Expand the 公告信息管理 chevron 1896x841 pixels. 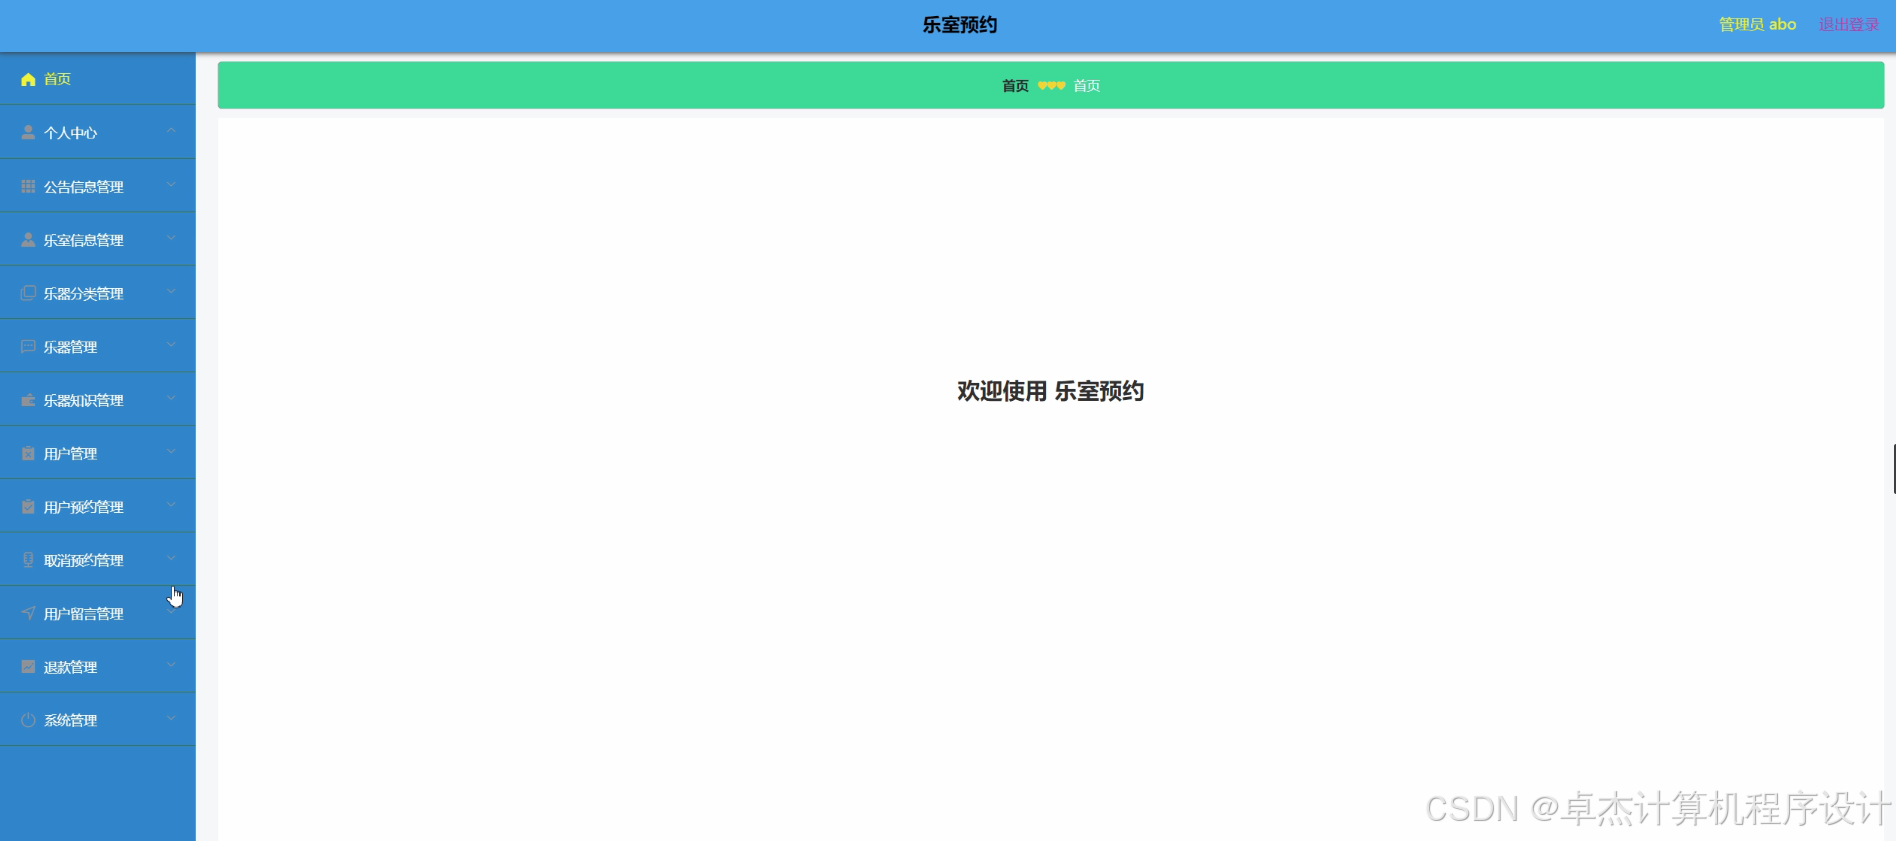pyautogui.click(x=171, y=185)
